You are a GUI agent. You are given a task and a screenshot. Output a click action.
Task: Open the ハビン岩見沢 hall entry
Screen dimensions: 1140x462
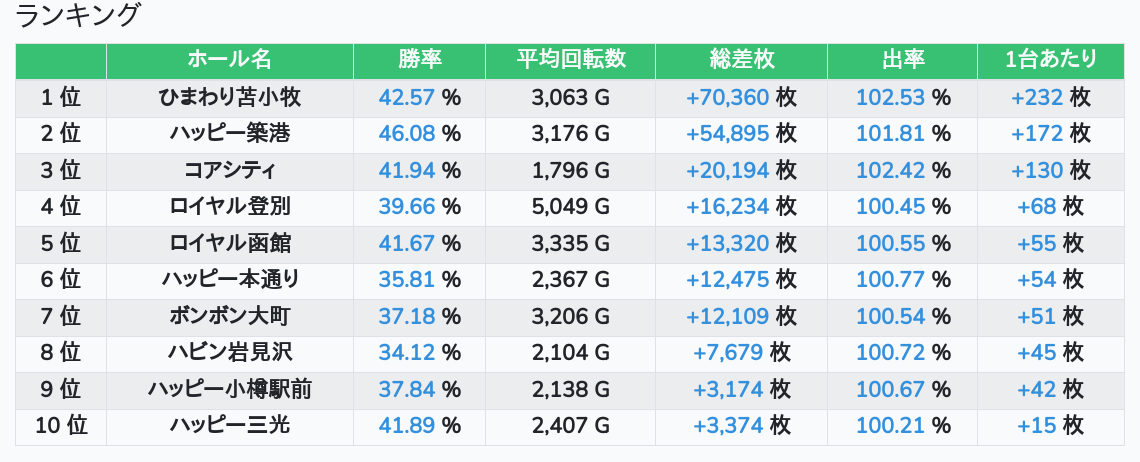click(229, 353)
